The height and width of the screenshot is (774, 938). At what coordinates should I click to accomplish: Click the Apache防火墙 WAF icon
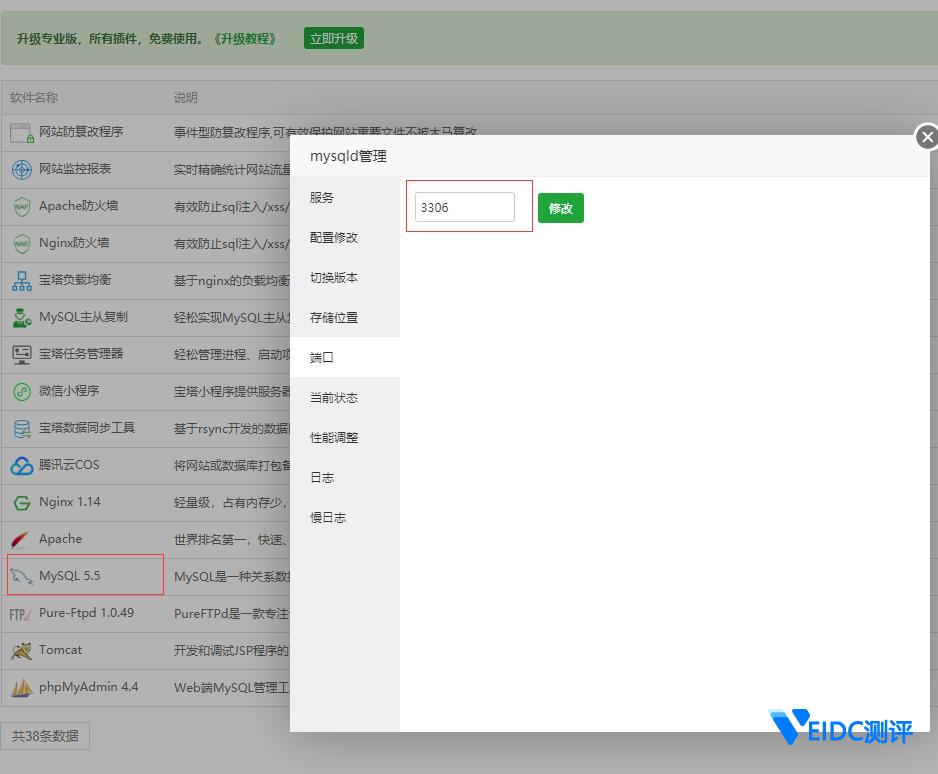coord(22,206)
